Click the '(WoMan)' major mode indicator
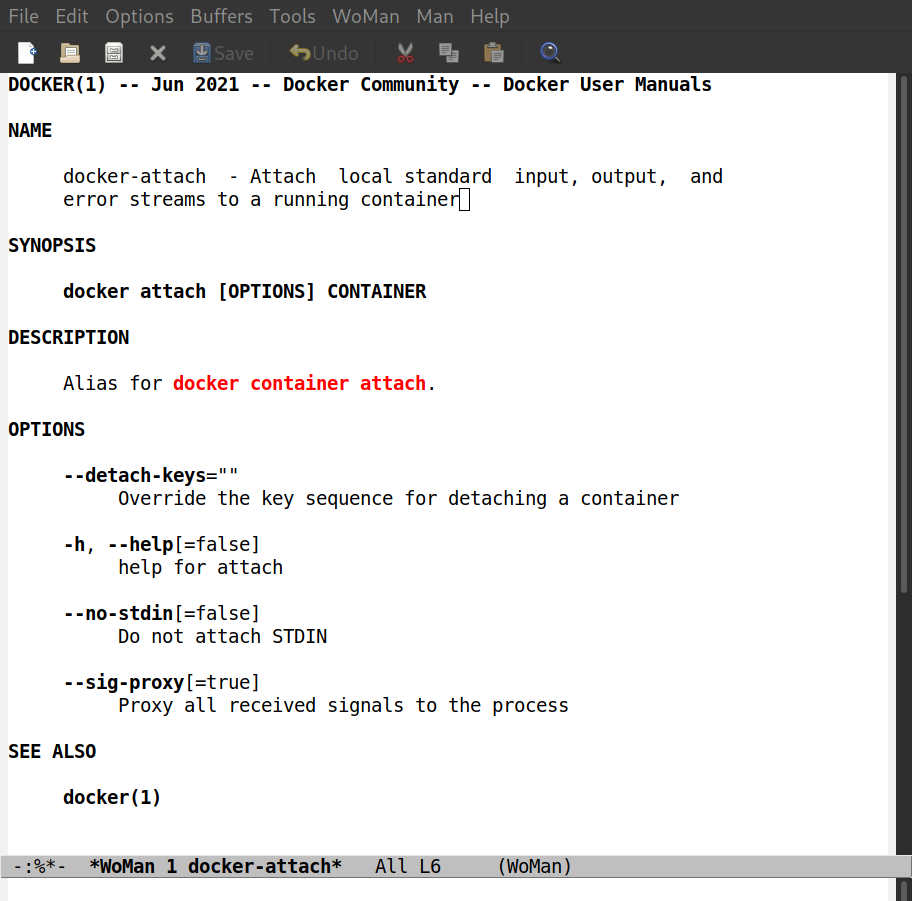This screenshot has width=912, height=901. (x=535, y=867)
